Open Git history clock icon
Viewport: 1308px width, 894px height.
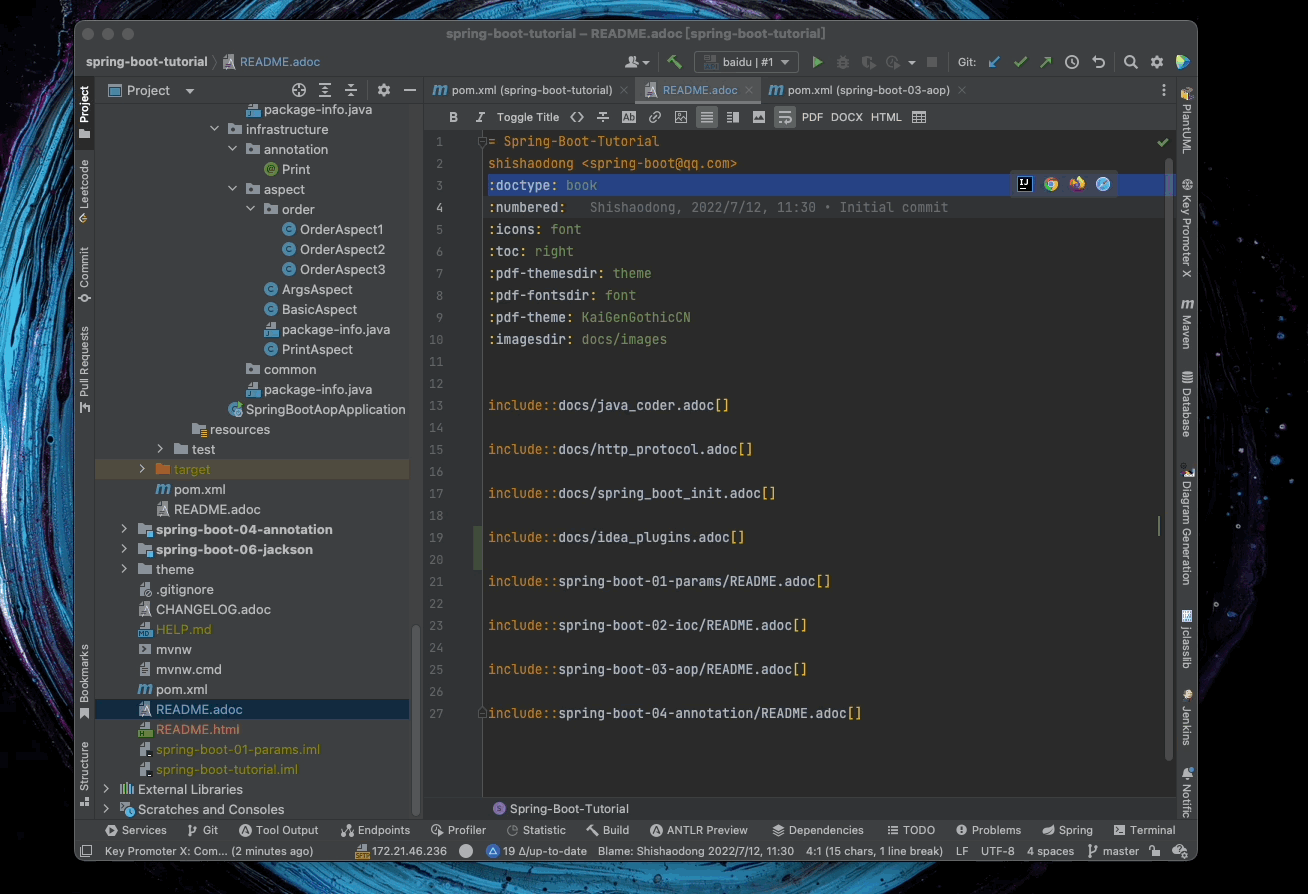pos(1072,62)
